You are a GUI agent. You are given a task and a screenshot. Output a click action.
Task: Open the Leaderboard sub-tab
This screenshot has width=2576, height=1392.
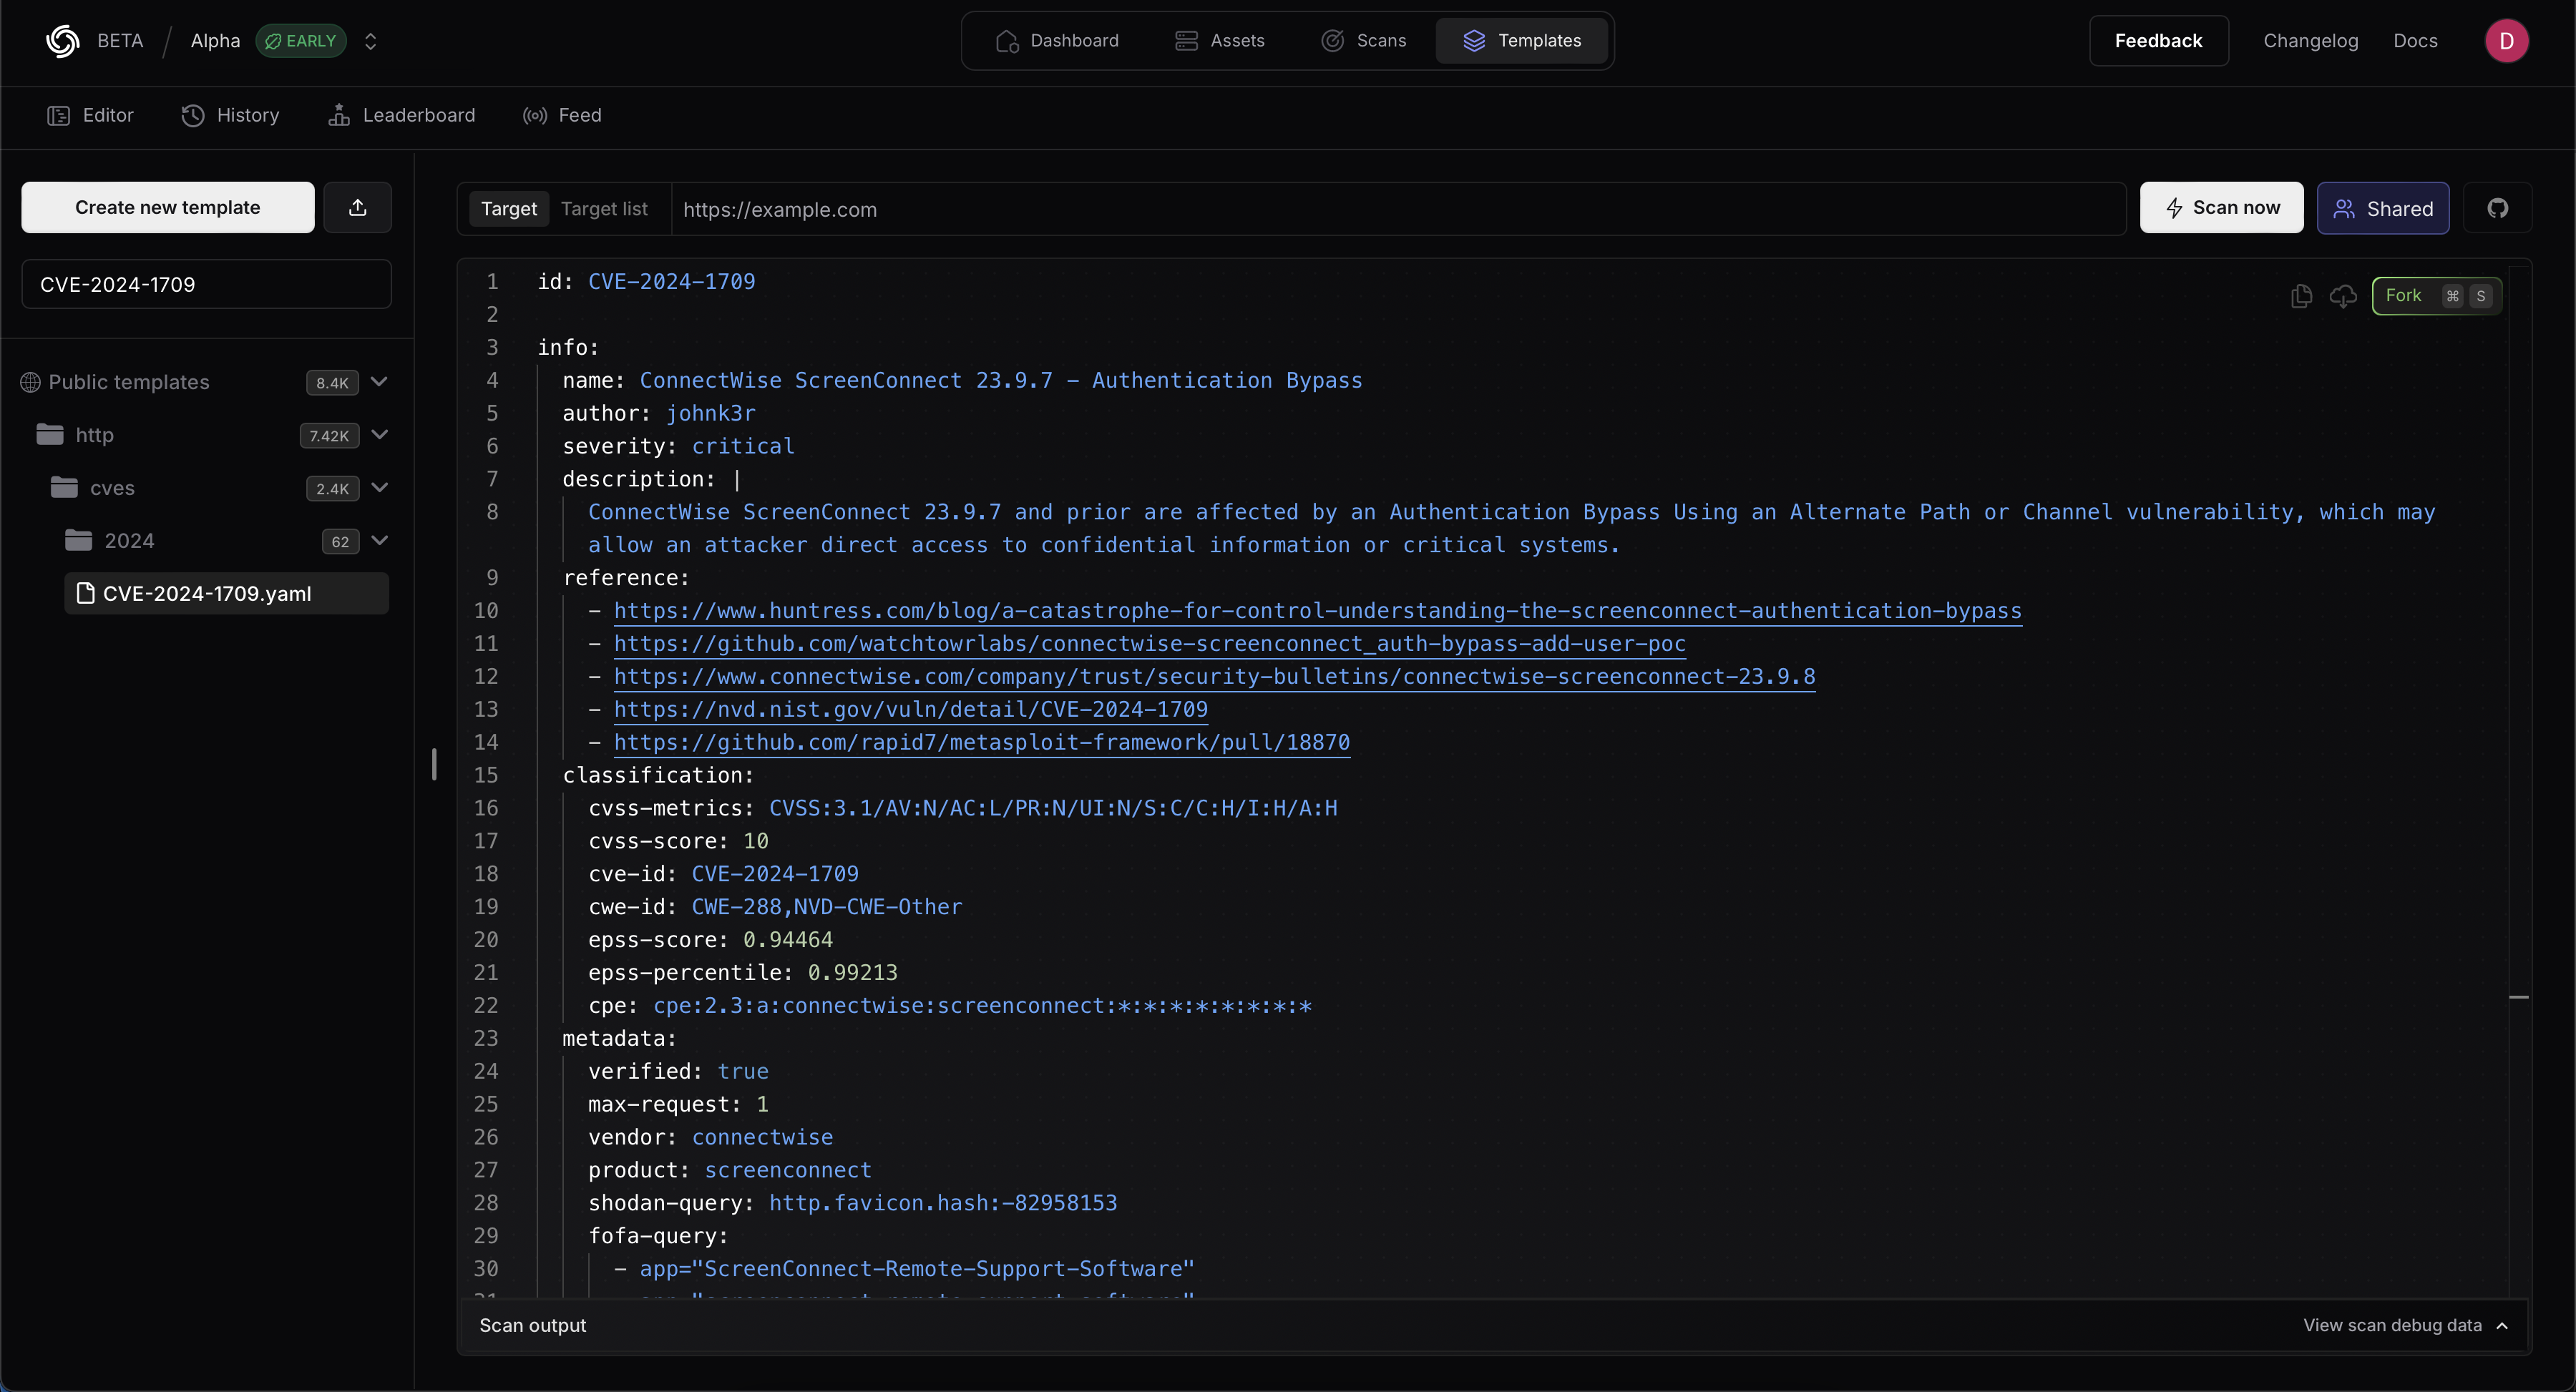[401, 115]
